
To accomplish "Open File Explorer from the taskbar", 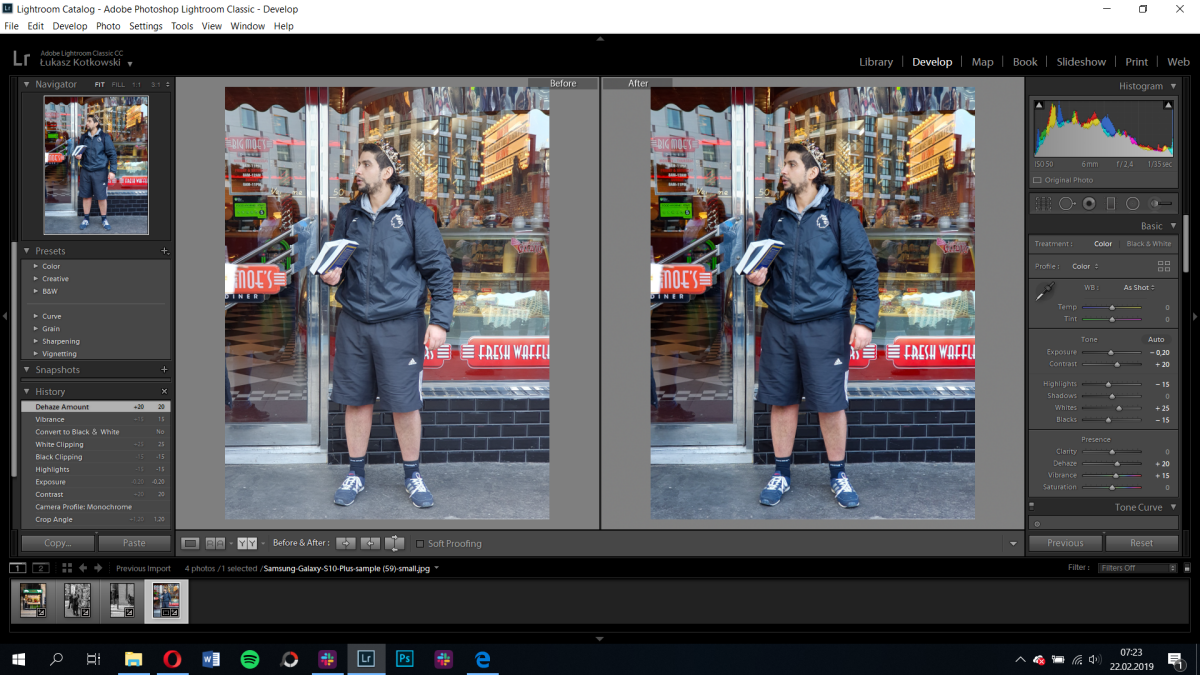I will pos(133,659).
